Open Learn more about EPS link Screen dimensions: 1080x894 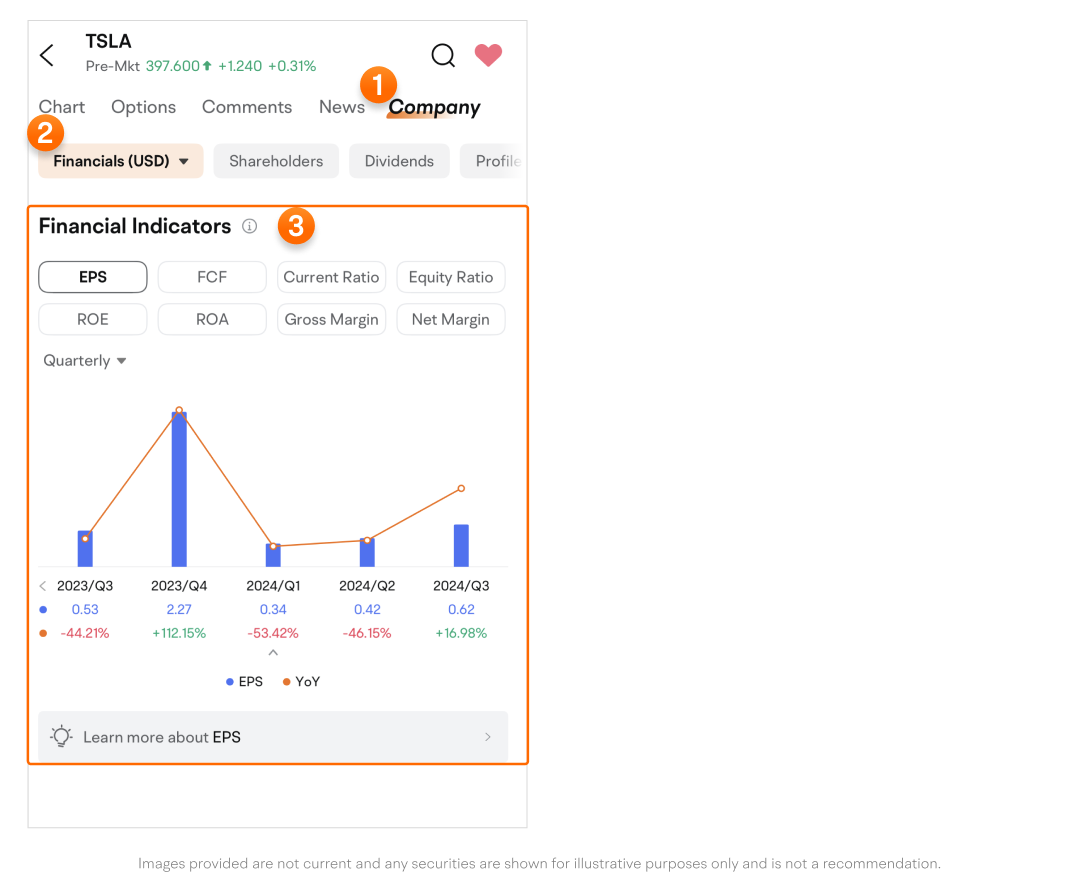coord(272,737)
